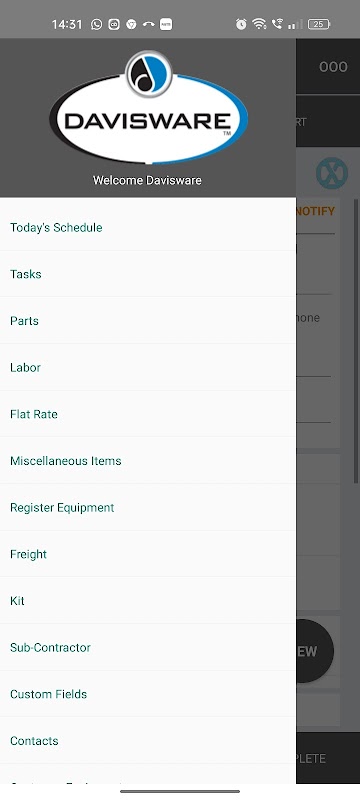
Task: Tap the Wi-Fi status icon
Action: click(260, 24)
